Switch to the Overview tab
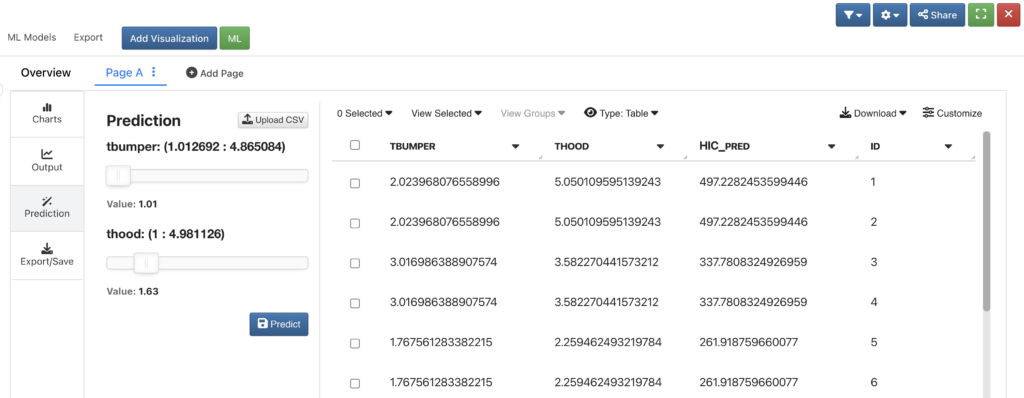This screenshot has width=1024, height=398. (46, 73)
